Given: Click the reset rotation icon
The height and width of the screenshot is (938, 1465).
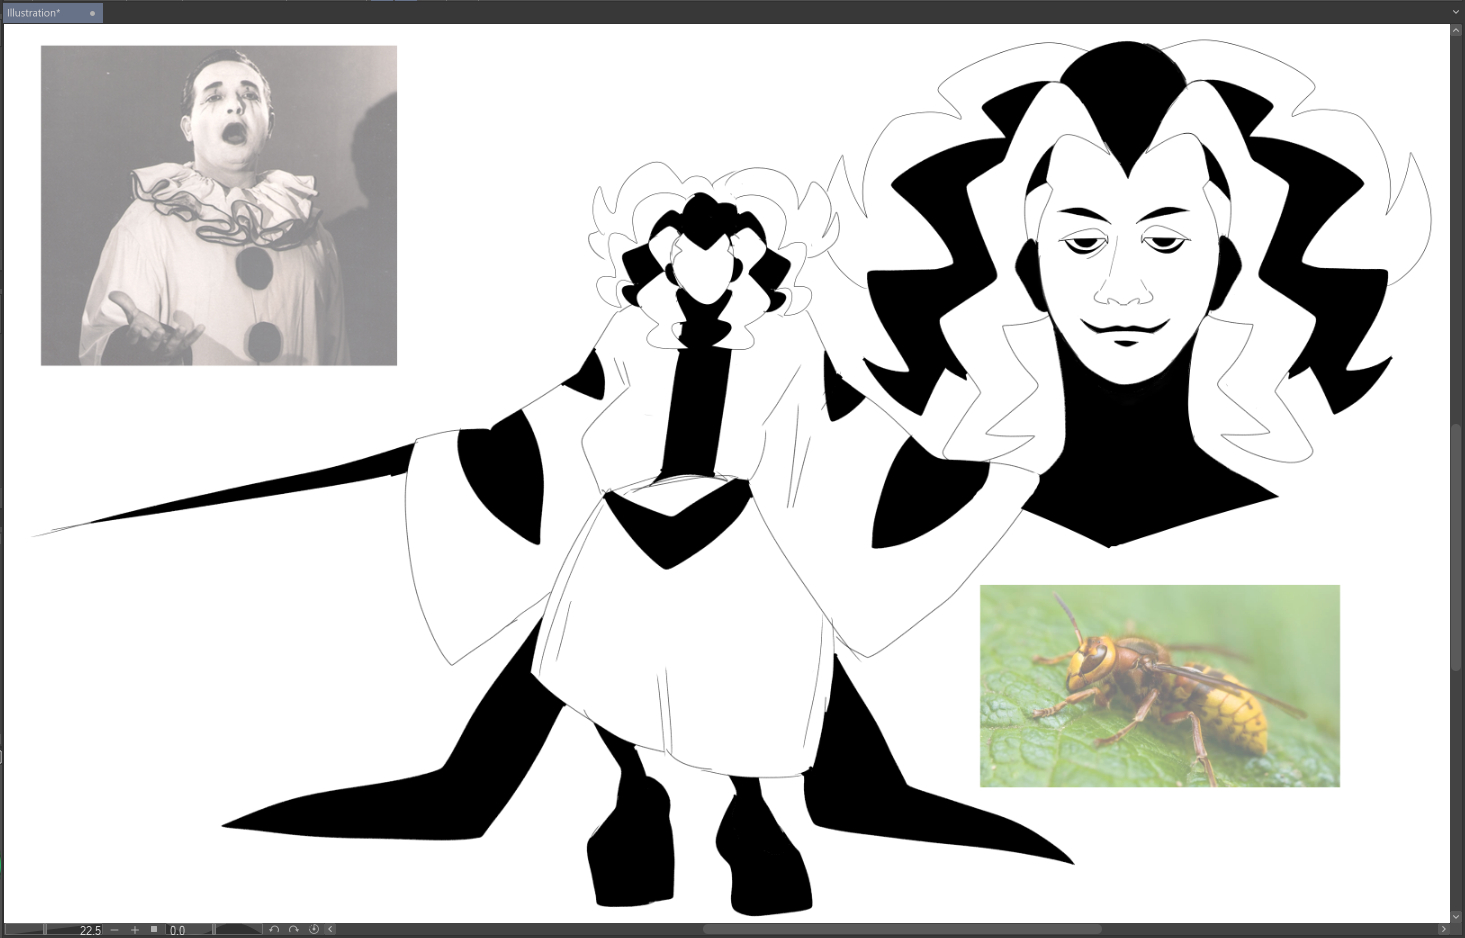Looking at the screenshot, I should point(313,930).
